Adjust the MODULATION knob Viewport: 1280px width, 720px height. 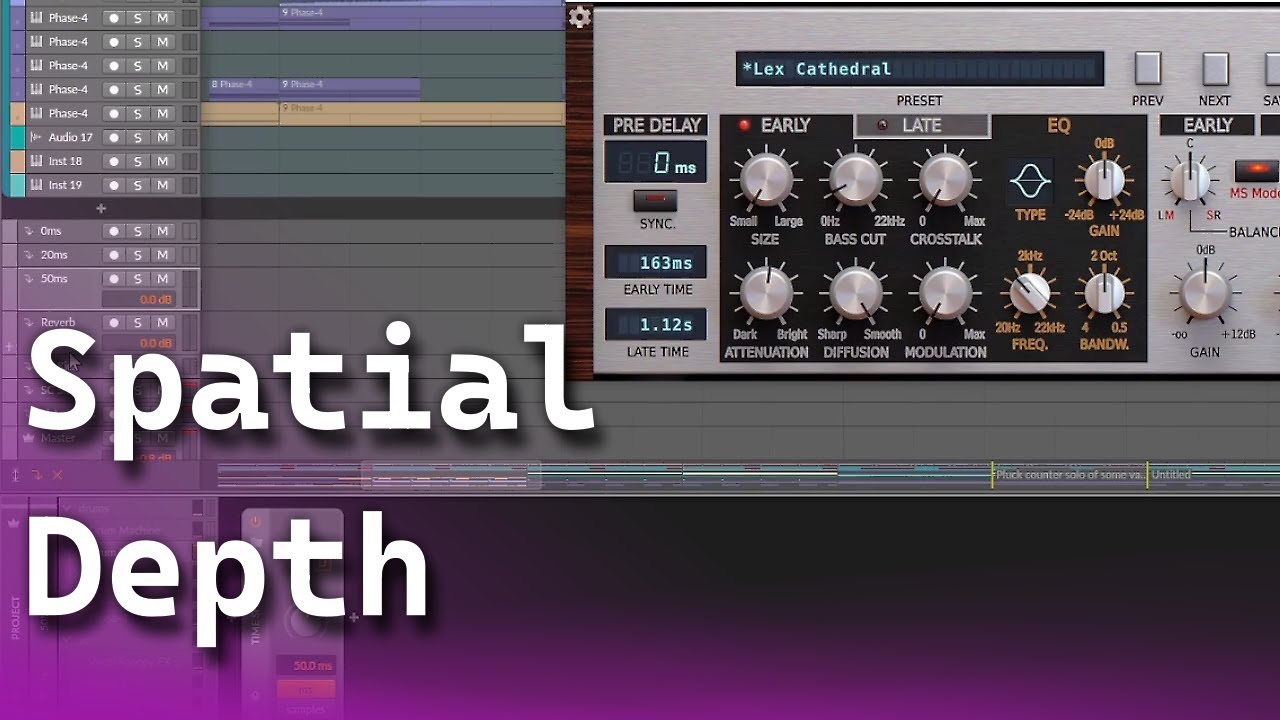[945, 294]
